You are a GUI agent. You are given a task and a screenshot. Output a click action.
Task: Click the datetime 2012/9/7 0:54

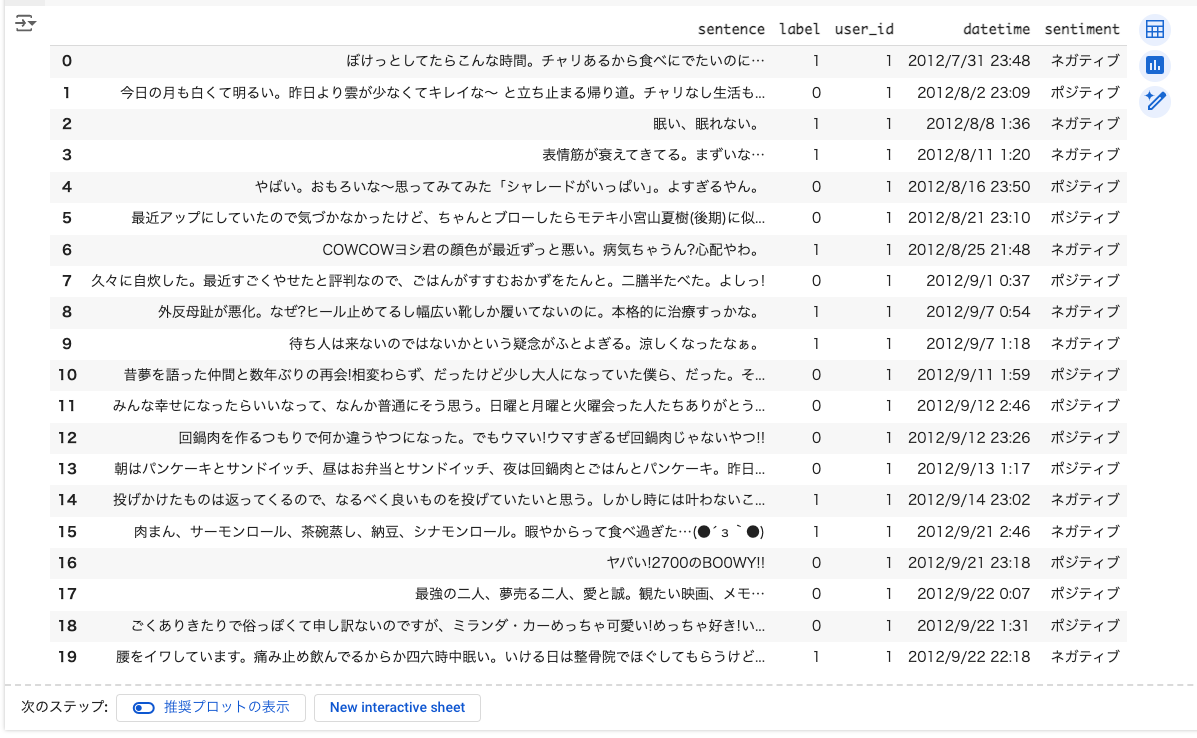point(978,312)
